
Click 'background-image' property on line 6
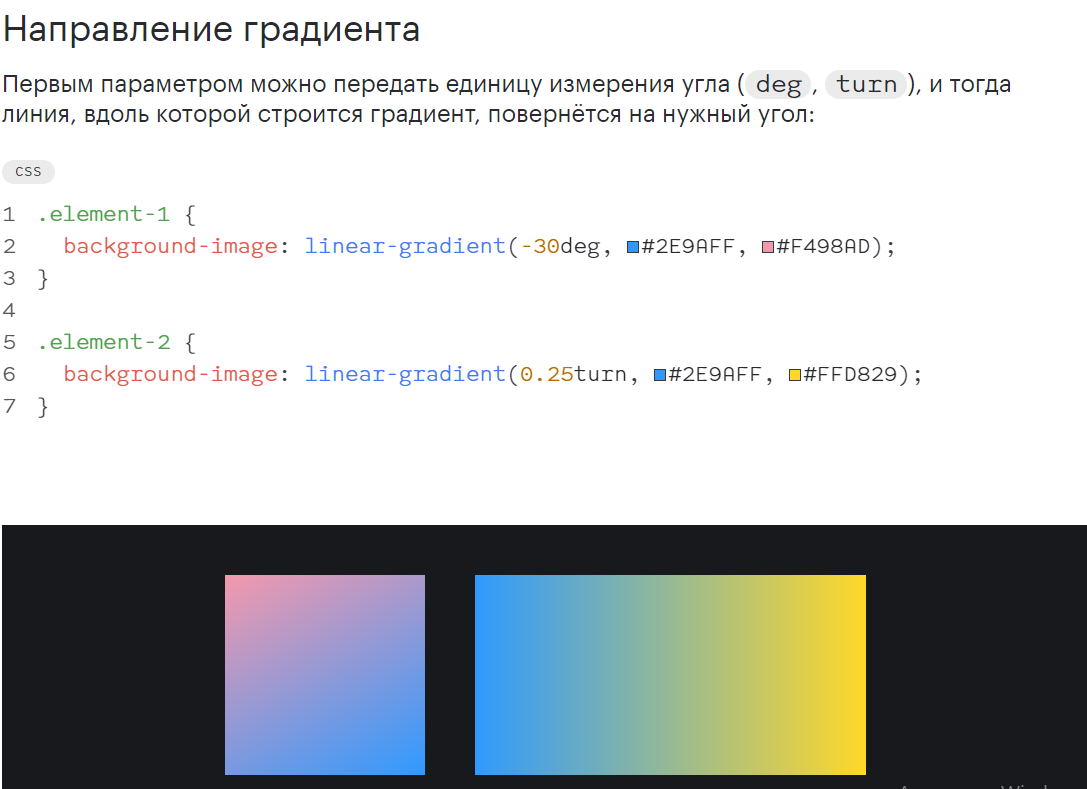[171, 374]
